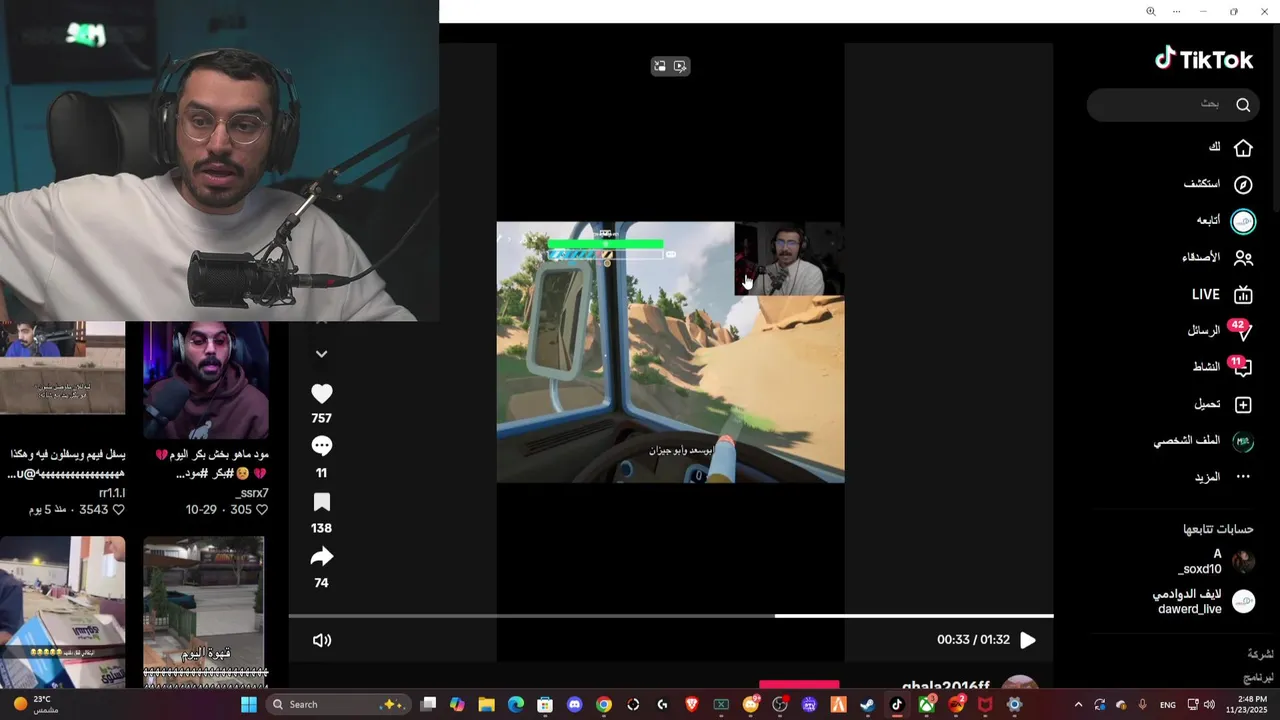This screenshot has height=720, width=1280.
Task: Open the Explore compass icon
Action: (x=1243, y=185)
